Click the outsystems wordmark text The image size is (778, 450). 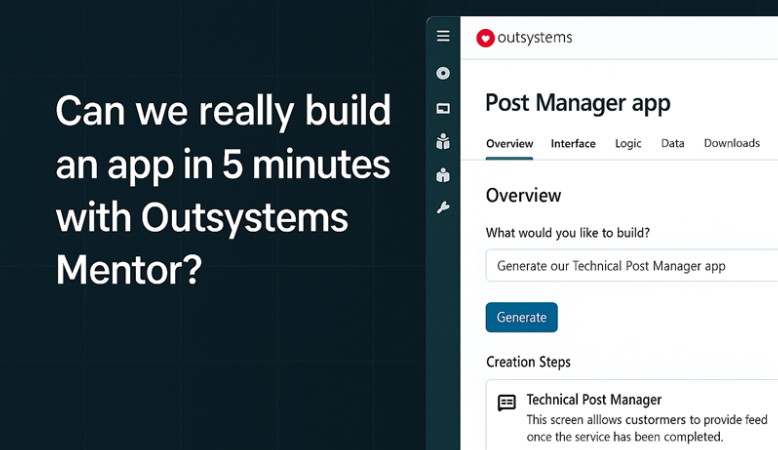coord(535,38)
